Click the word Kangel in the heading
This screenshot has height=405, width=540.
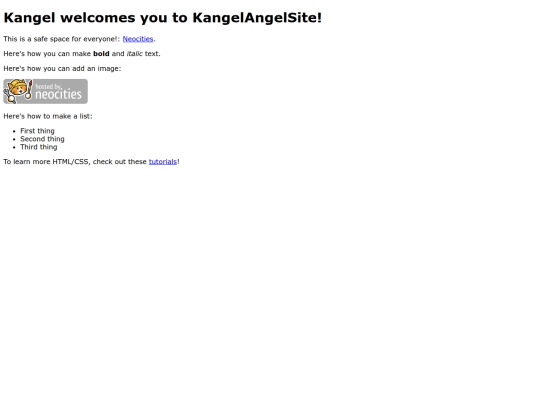point(29,18)
